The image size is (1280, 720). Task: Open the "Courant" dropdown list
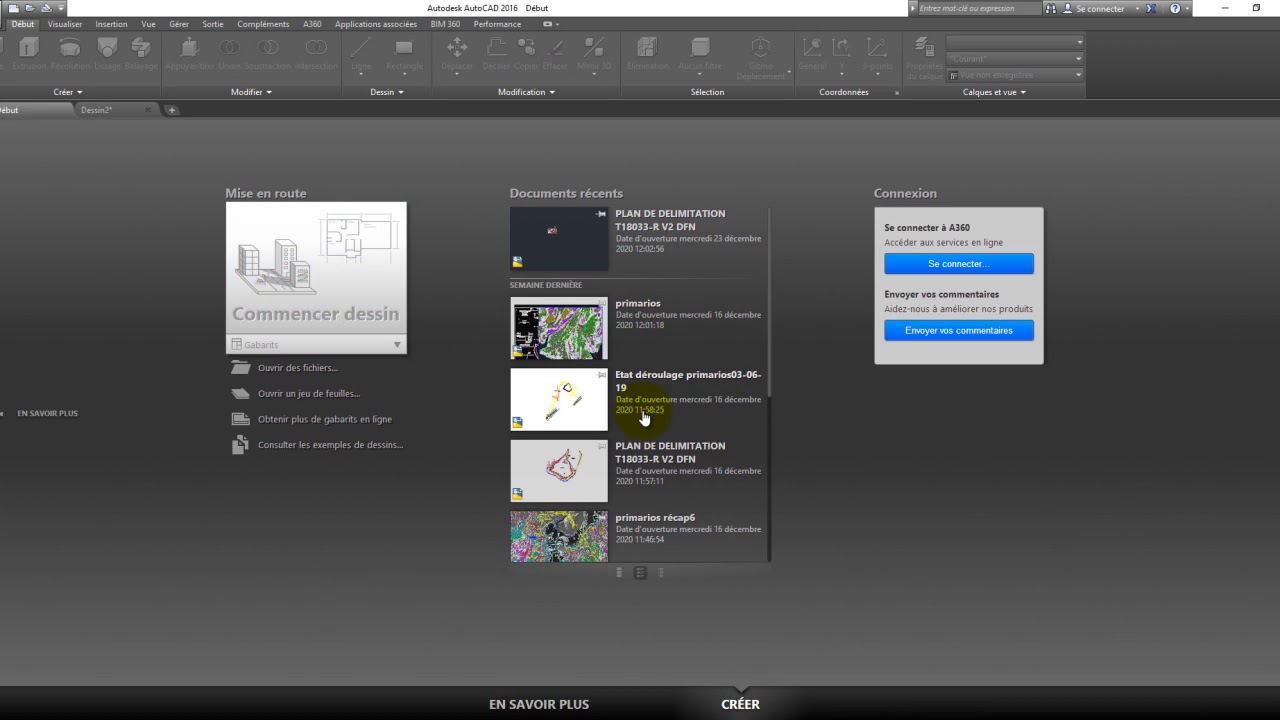click(1015, 59)
